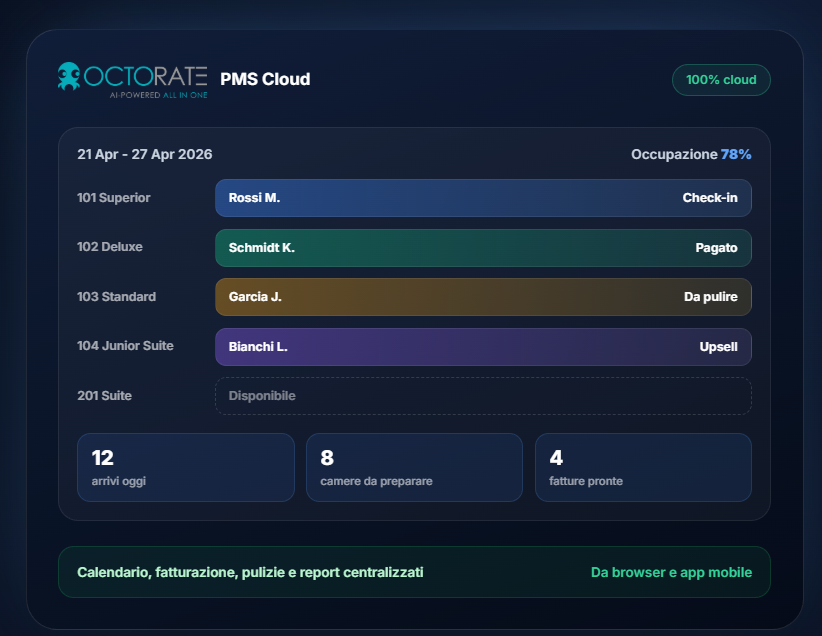Select the PMS Cloud title
This screenshot has width=822, height=636.
(265, 79)
